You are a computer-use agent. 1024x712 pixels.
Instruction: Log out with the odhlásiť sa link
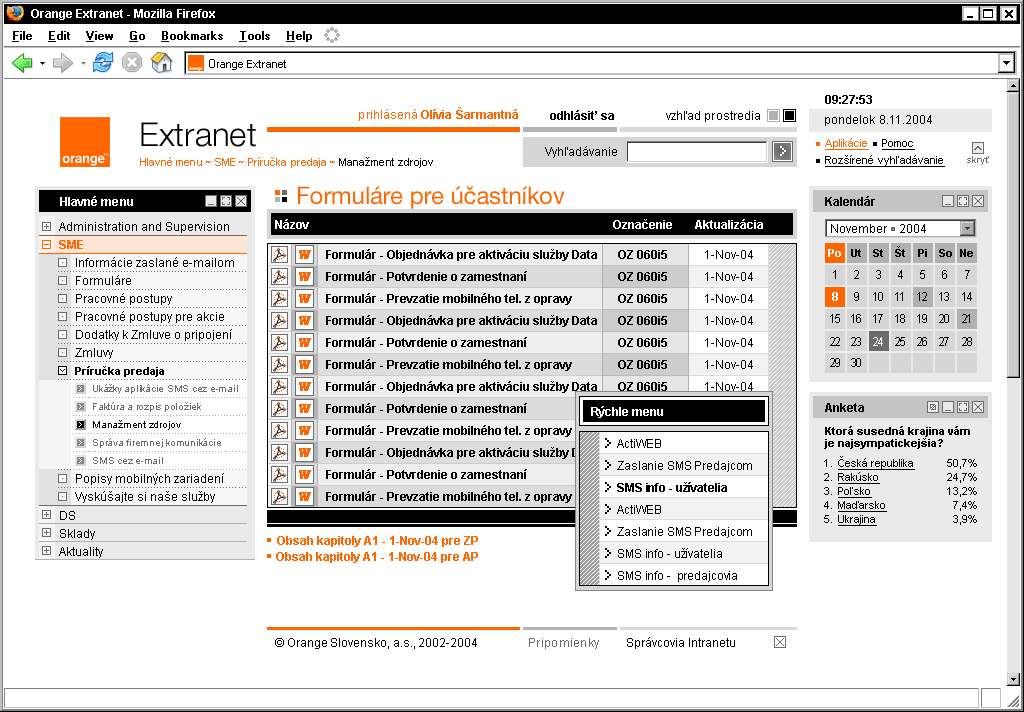point(582,116)
